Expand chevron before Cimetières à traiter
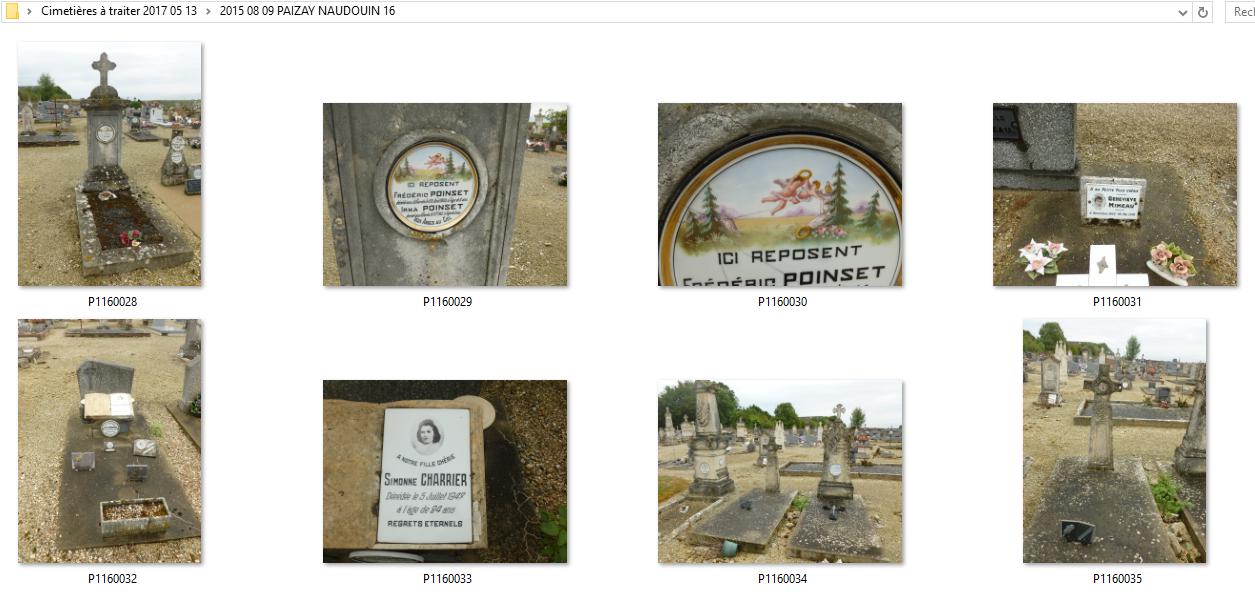Image resolution: width=1255 pixels, height=592 pixels. tap(29, 12)
